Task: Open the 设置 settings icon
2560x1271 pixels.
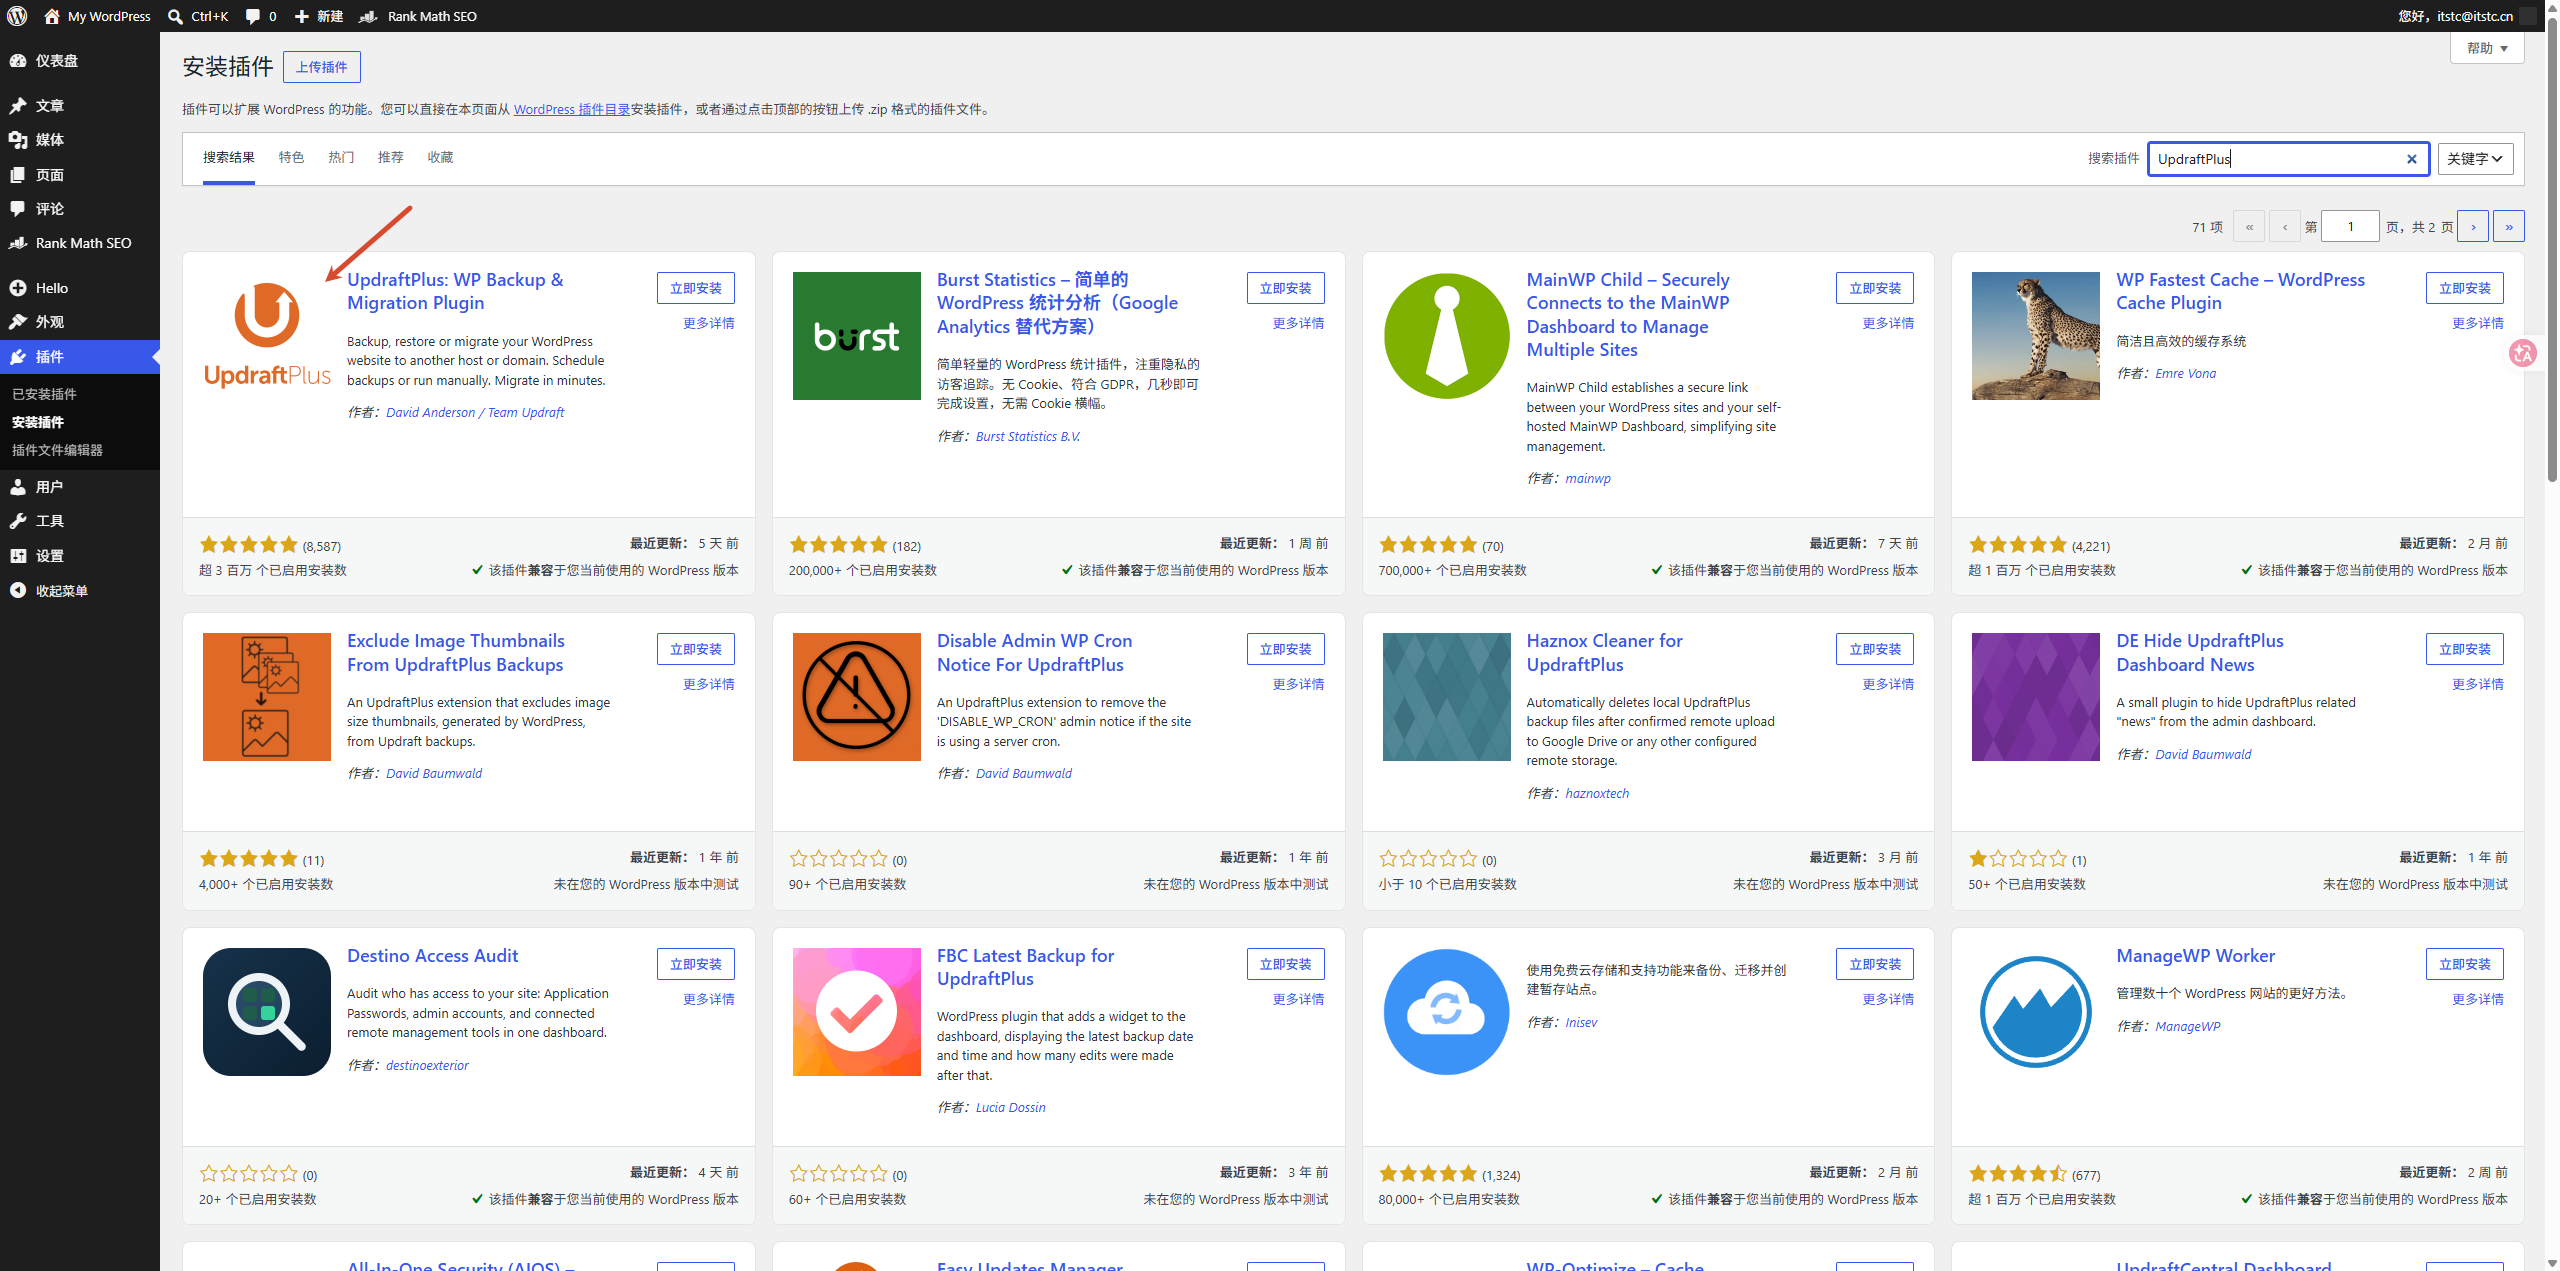Action: [x=18, y=556]
